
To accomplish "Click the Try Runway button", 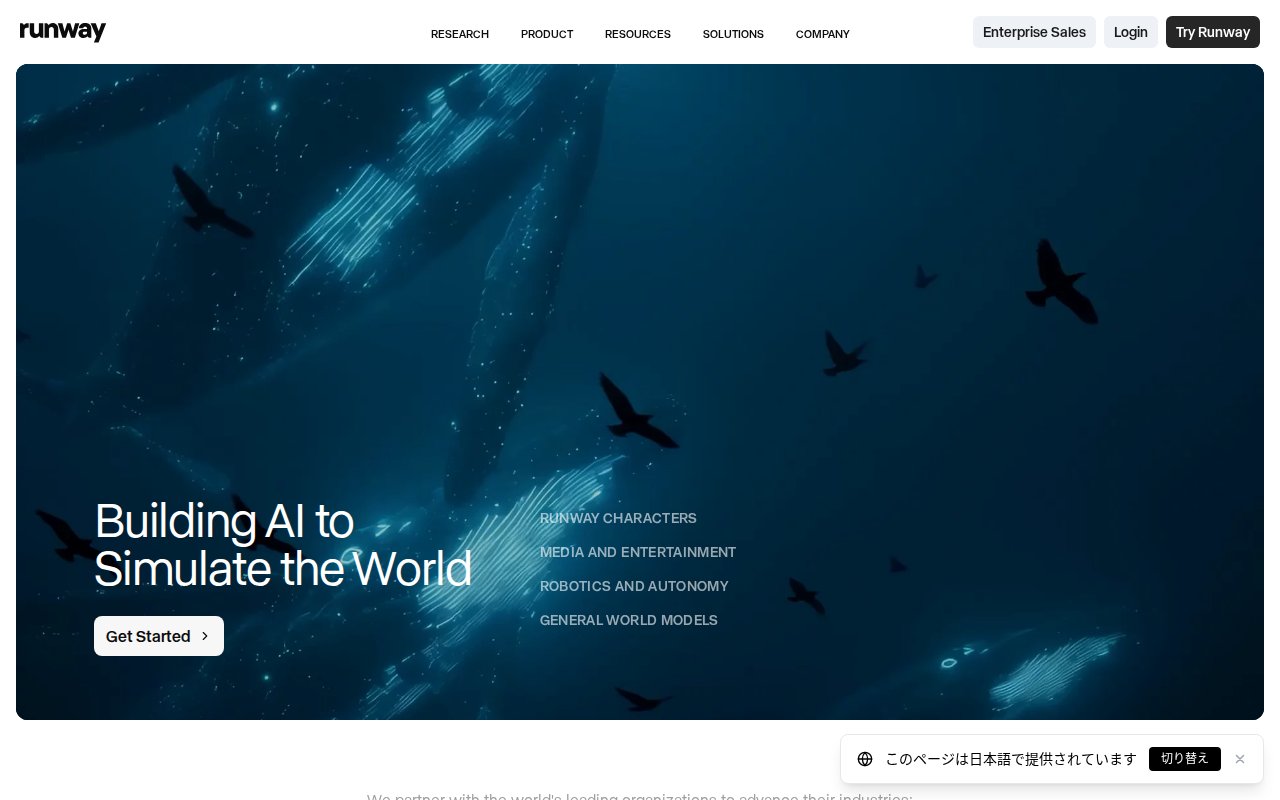I will [1213, 32].
